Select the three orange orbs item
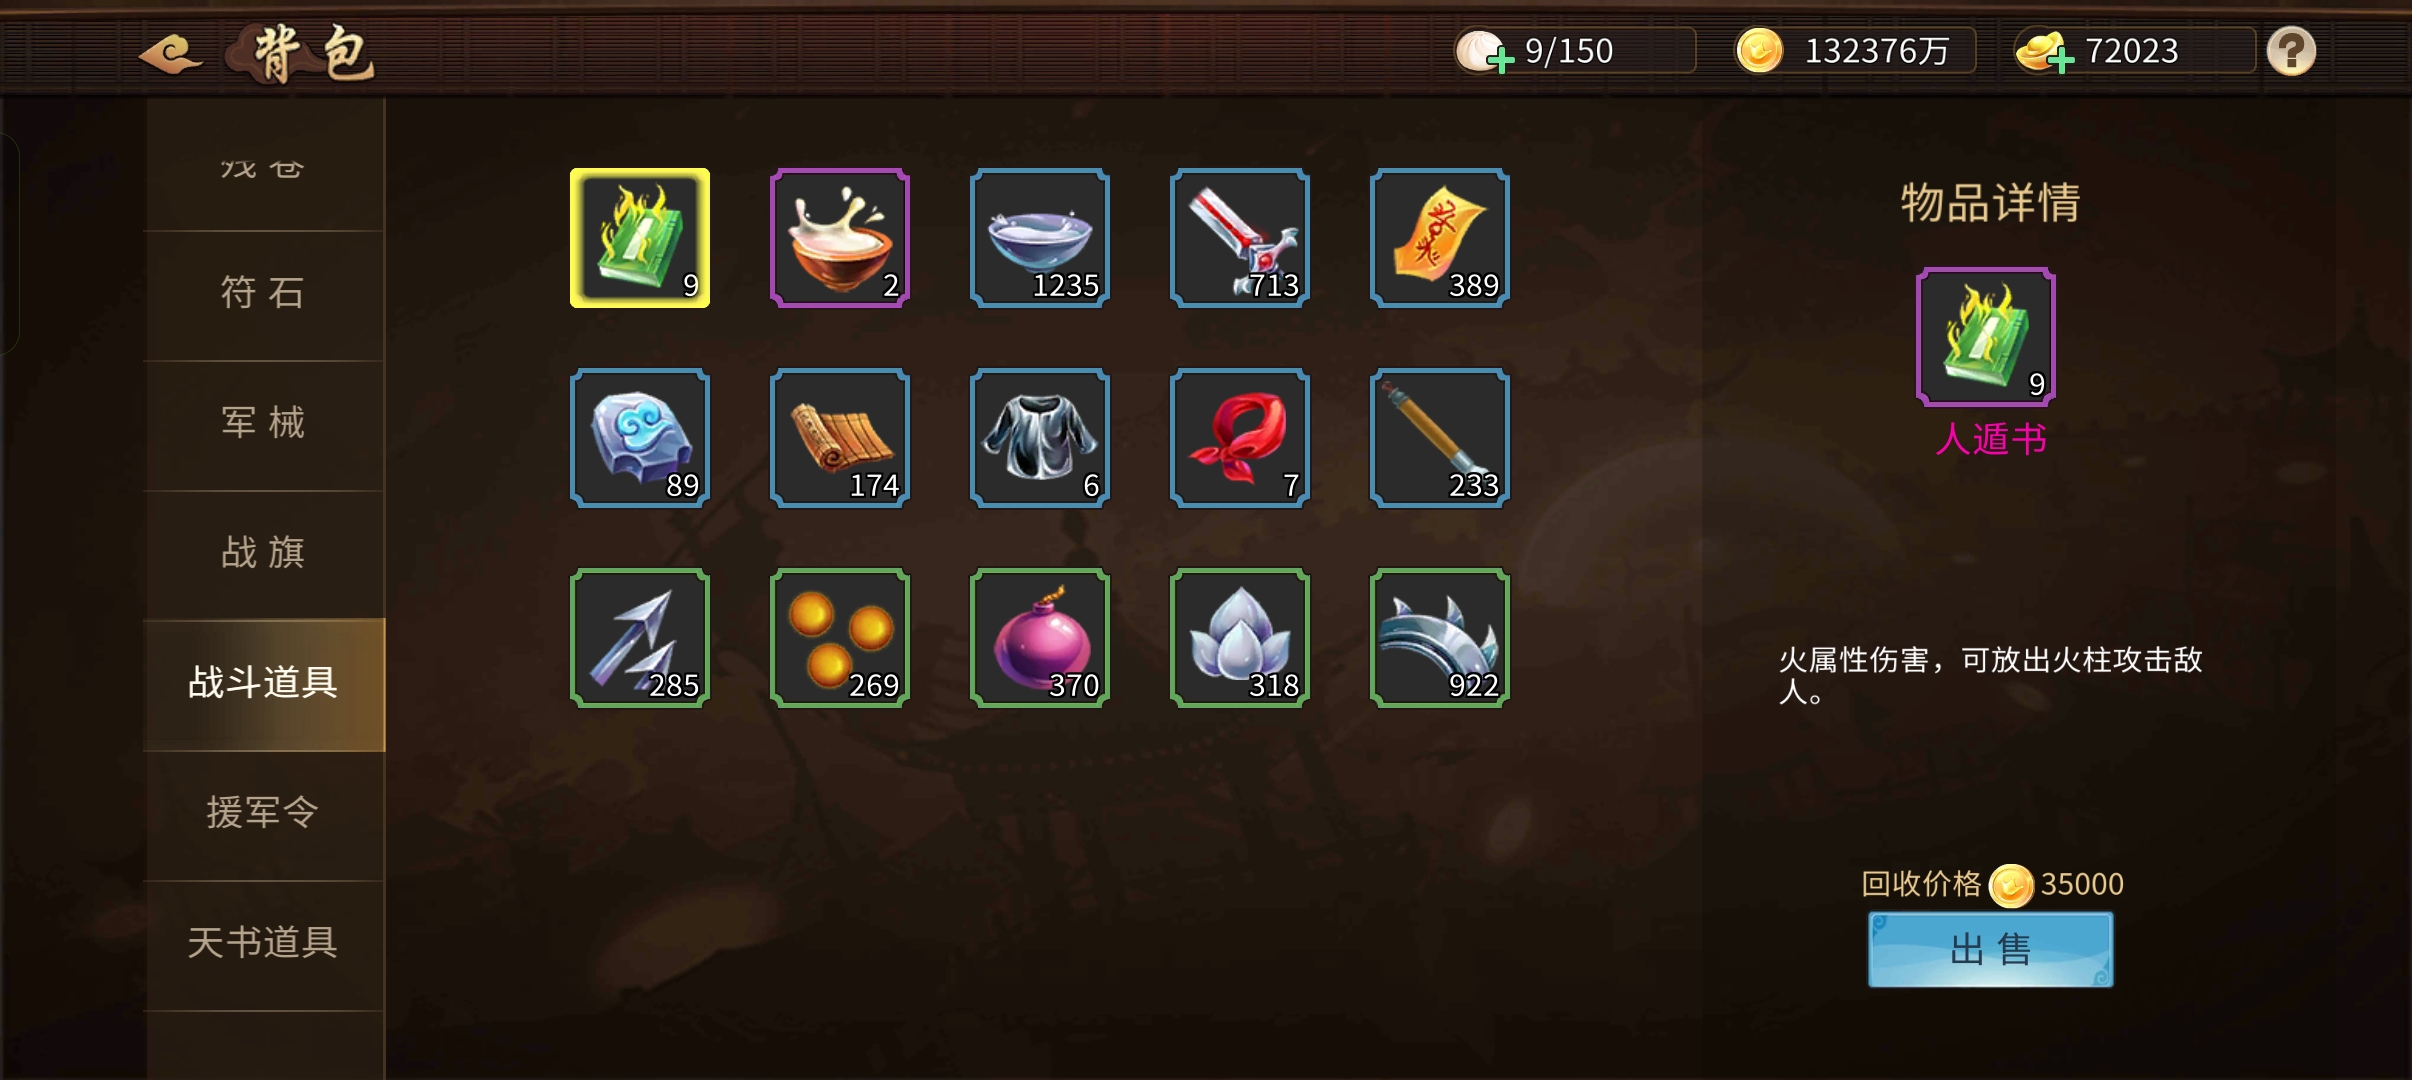Screen dimensions: 2412x1080 (x=840, y=638)
